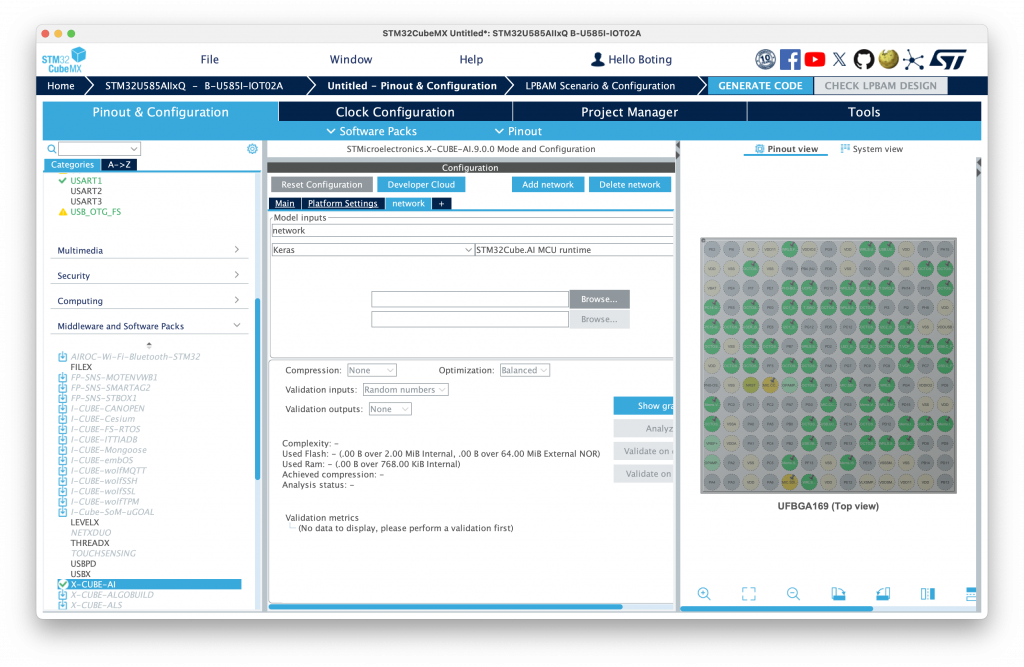Viewport: 1024px width, 667px height.
Task: Open the File menu
Action: pos(210,59)
